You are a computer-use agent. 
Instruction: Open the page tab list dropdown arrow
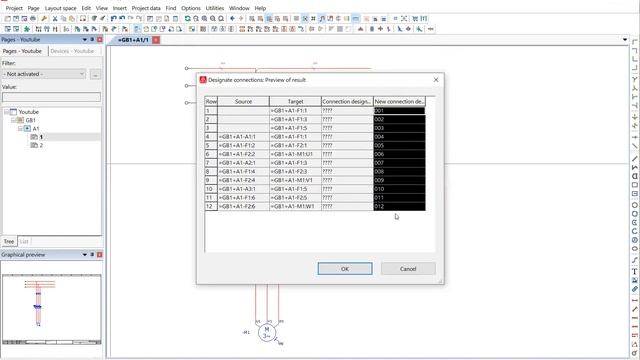(x=625, y=40)
